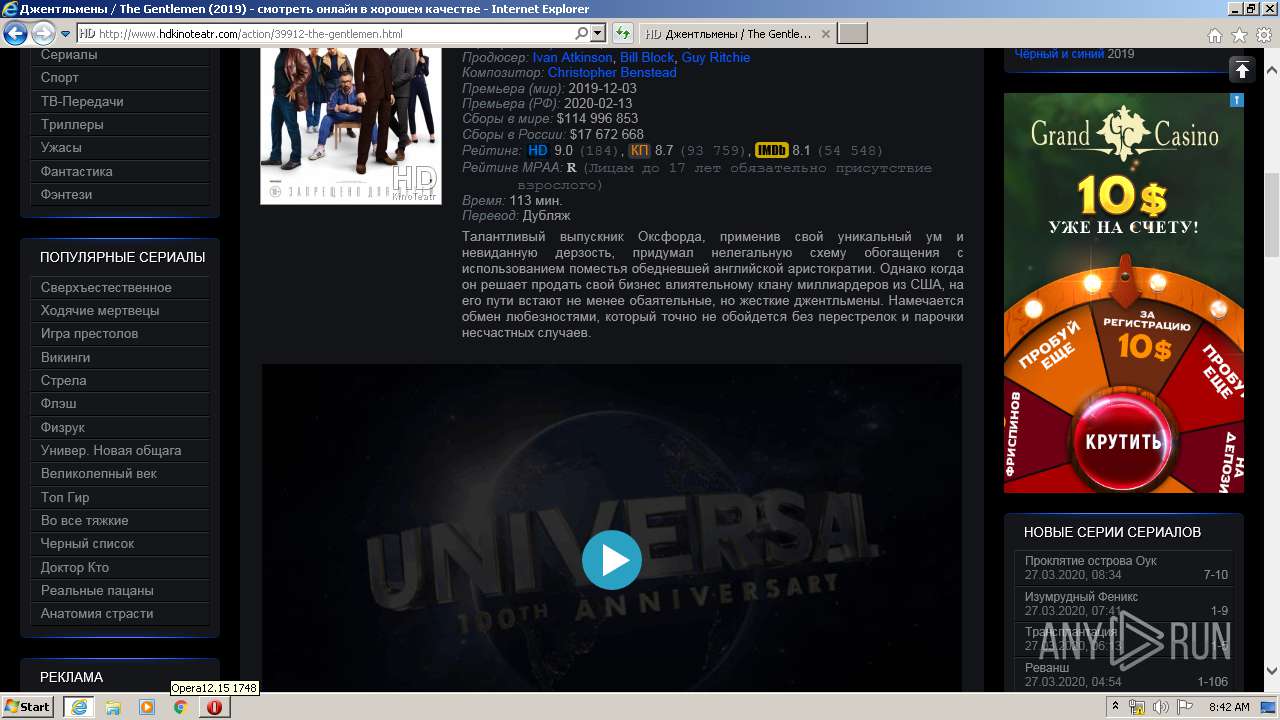Open a new blank tab
The height and width of the screenshot is (720, 1280).
tap(852, 34)
